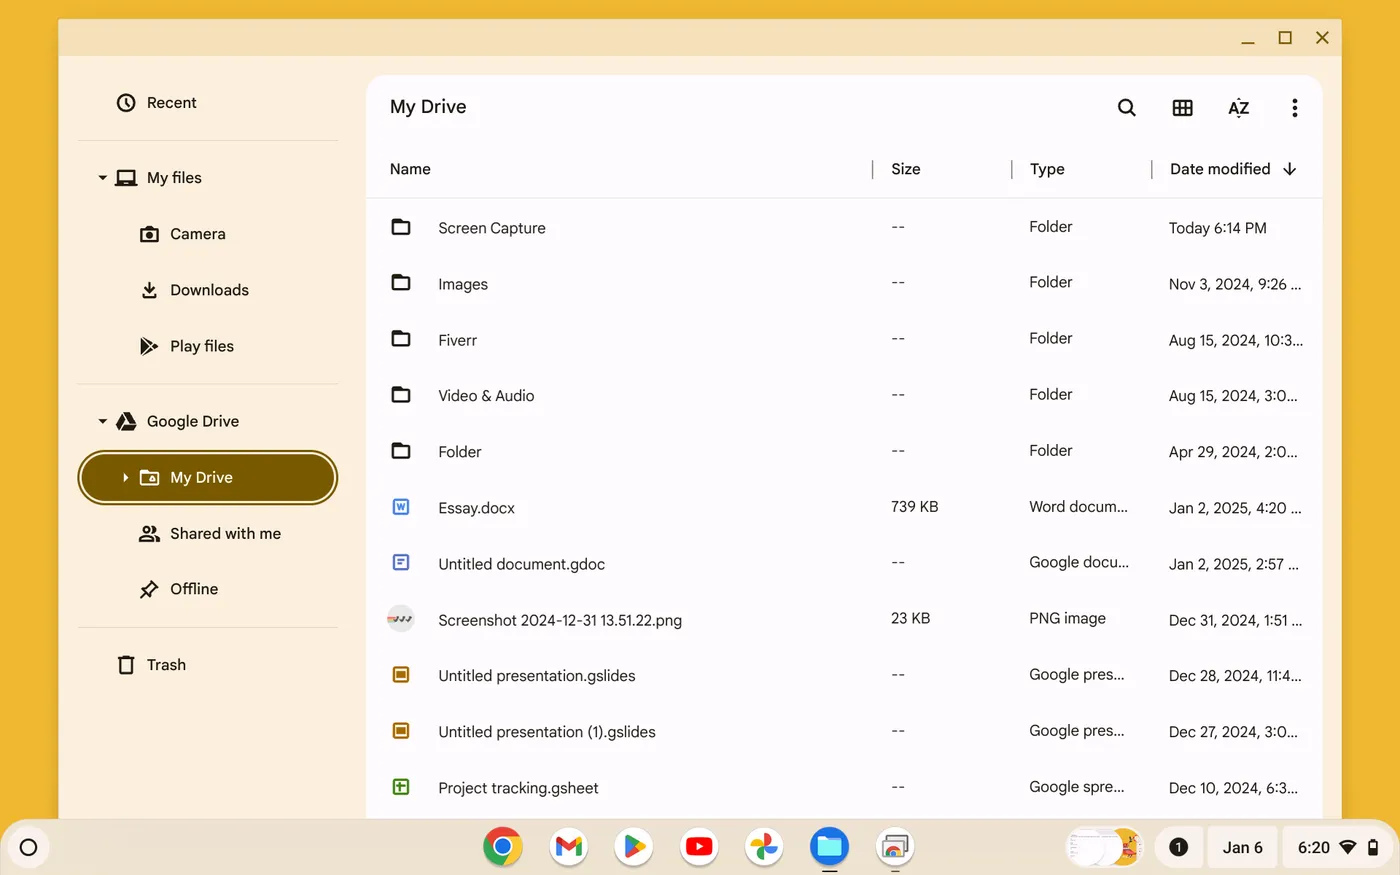
Task: Click the Sheets icon beside Project tracking.gsheet
Action: coord(401,787)
